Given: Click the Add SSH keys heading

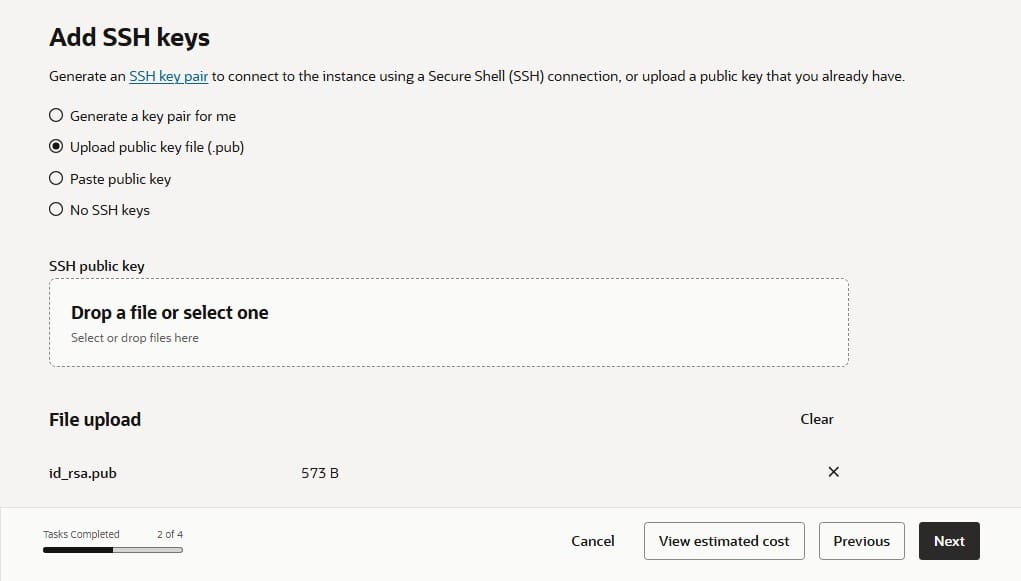Looking at the screenshot, I should 129,38.
